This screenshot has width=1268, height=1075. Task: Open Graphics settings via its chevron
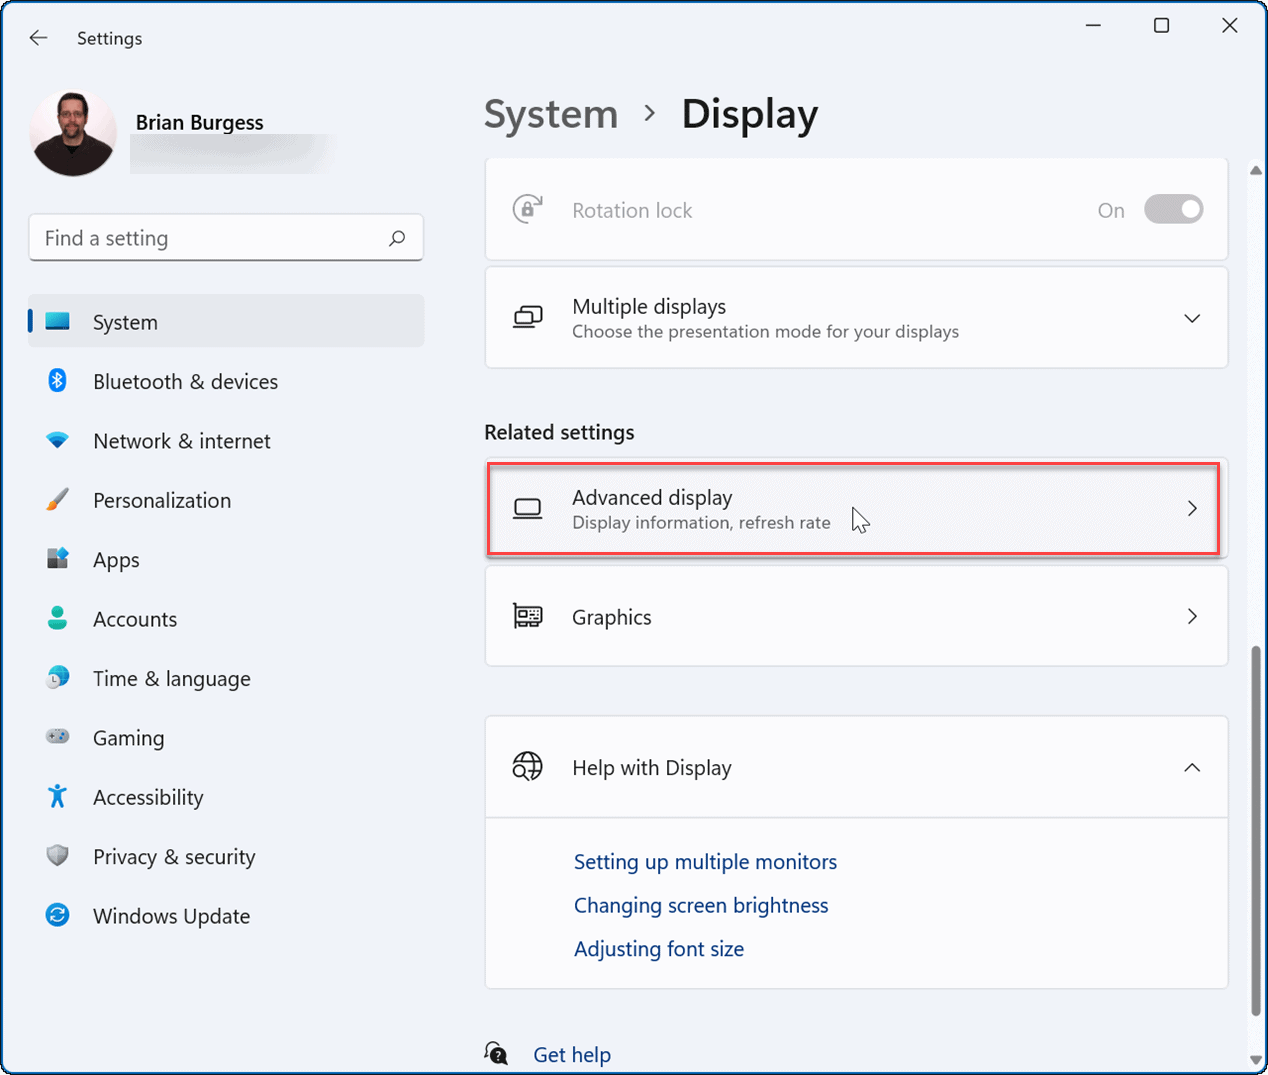(x=1192, y=616)
